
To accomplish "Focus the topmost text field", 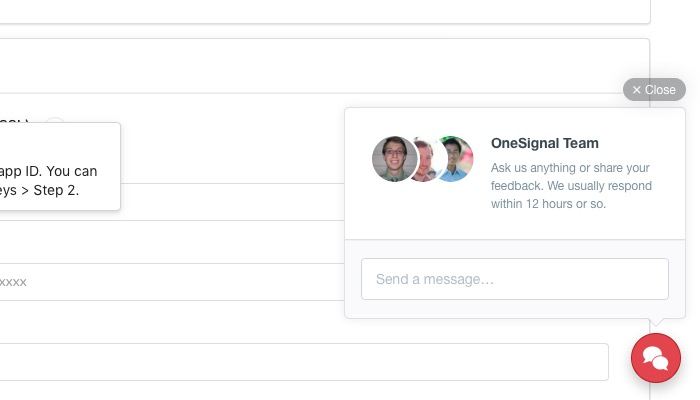I will click(320, 10).
